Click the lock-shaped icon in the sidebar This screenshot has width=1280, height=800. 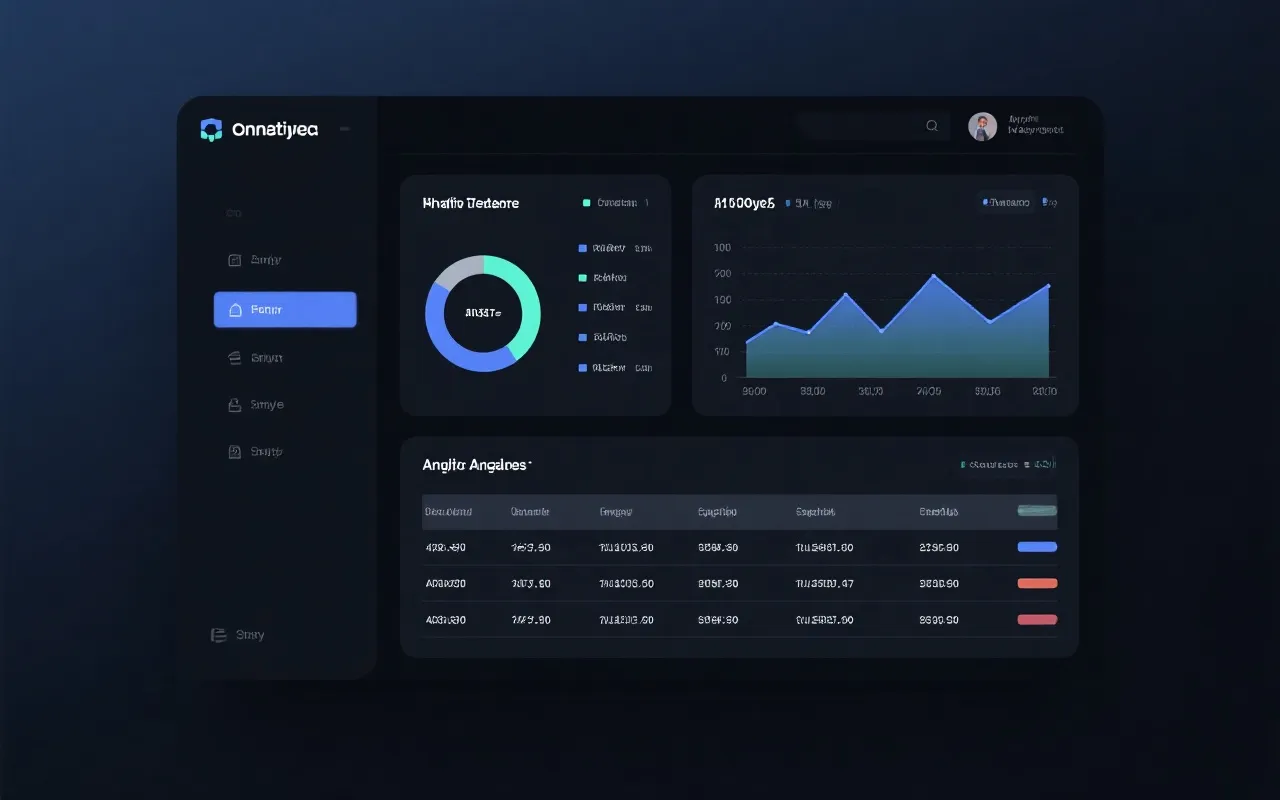[x=235, y=405]
